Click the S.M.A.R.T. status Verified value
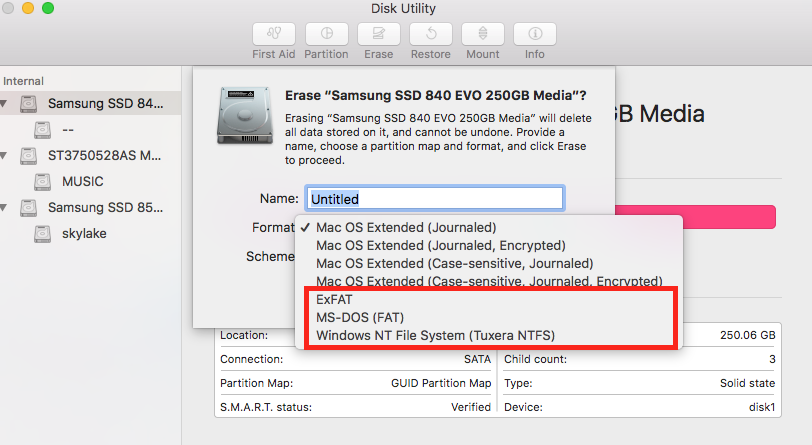The width and height of the screenshot is (812, 445). (x=471, y=407)
